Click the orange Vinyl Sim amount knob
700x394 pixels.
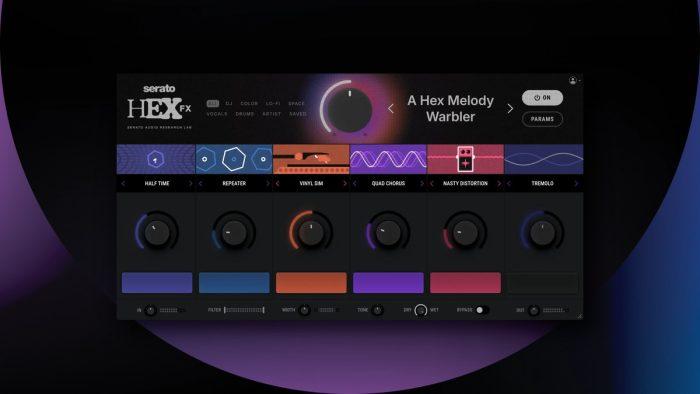coord(311,232)
